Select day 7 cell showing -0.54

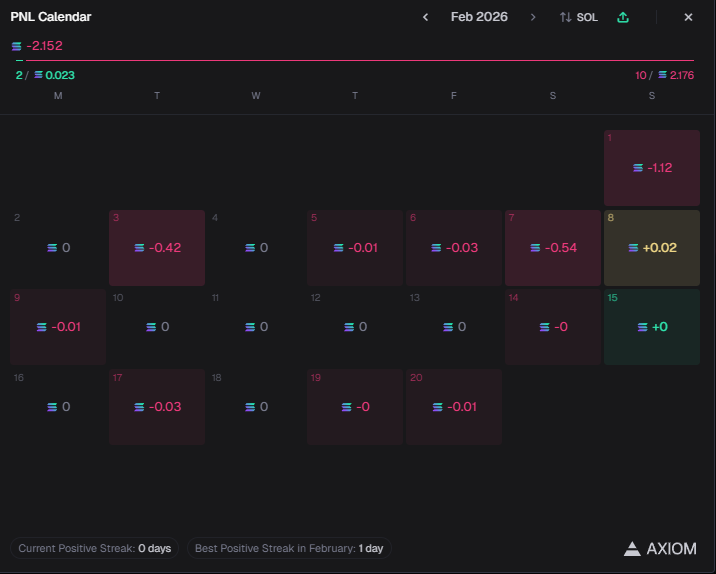(553, 248)
